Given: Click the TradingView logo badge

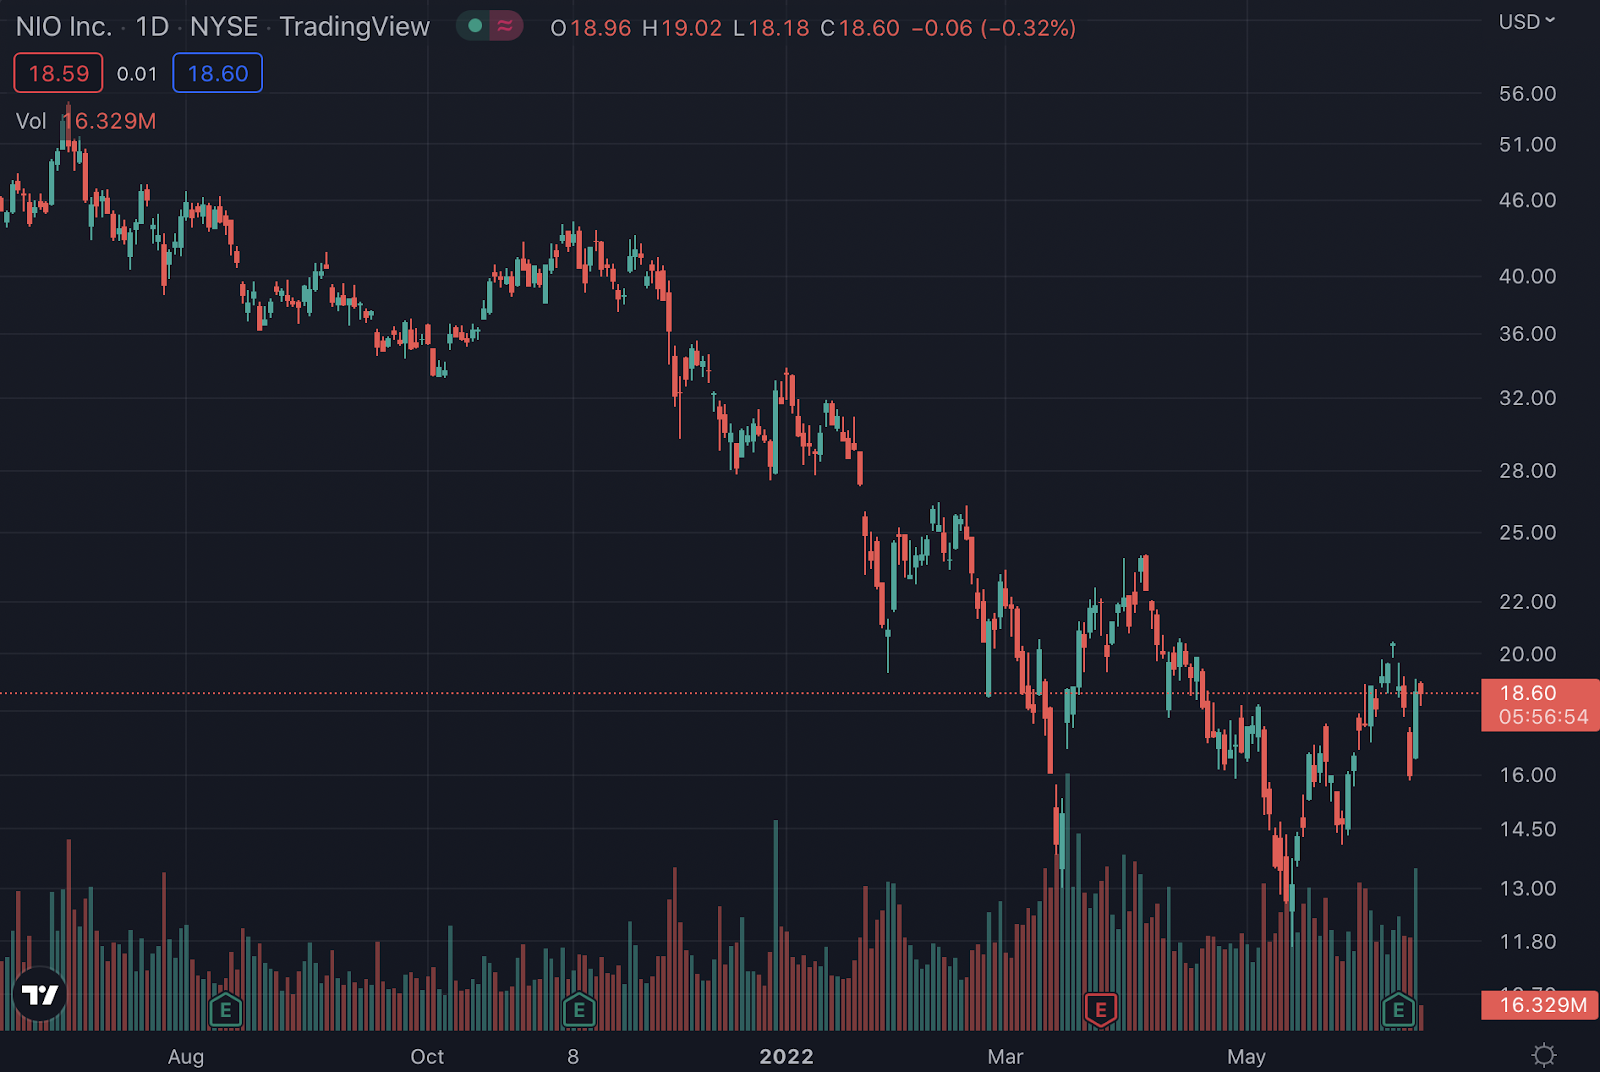Looking at the screenshot, I should pyautogui.click(x=40, y=995).
